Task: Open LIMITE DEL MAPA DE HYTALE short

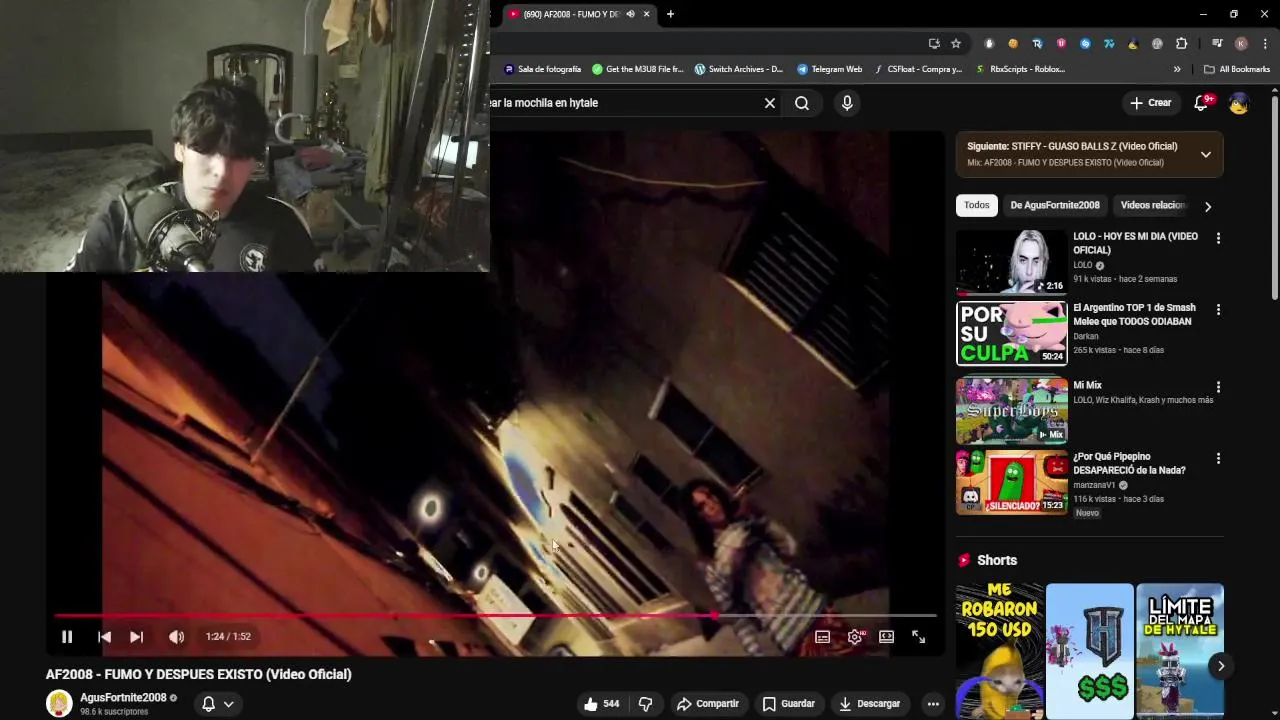Action: coord(1179,651)
